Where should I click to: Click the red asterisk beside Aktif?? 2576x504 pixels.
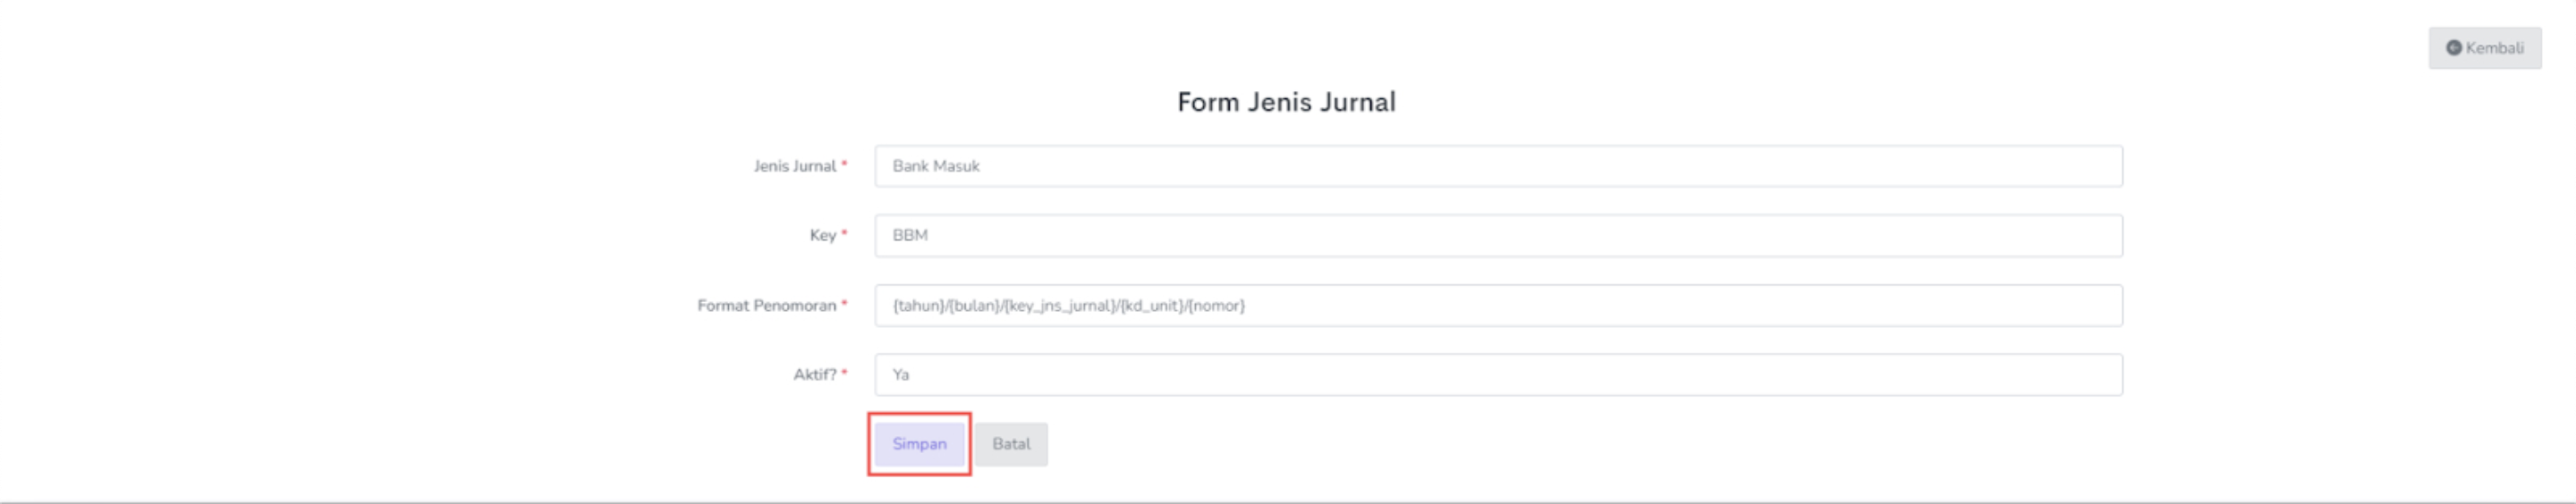(844, 373)
